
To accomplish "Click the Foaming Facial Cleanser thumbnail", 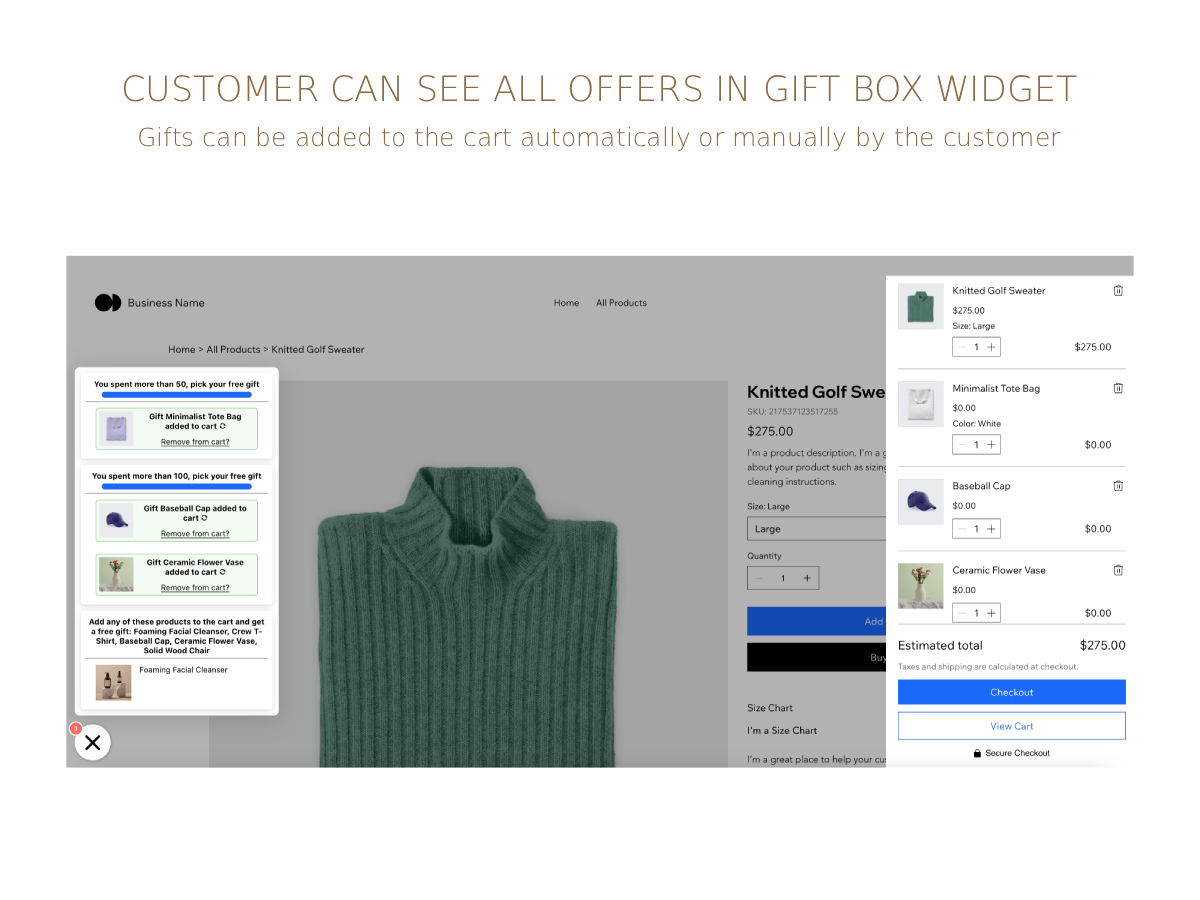I will pyautogui.click(x=114, y=682).
